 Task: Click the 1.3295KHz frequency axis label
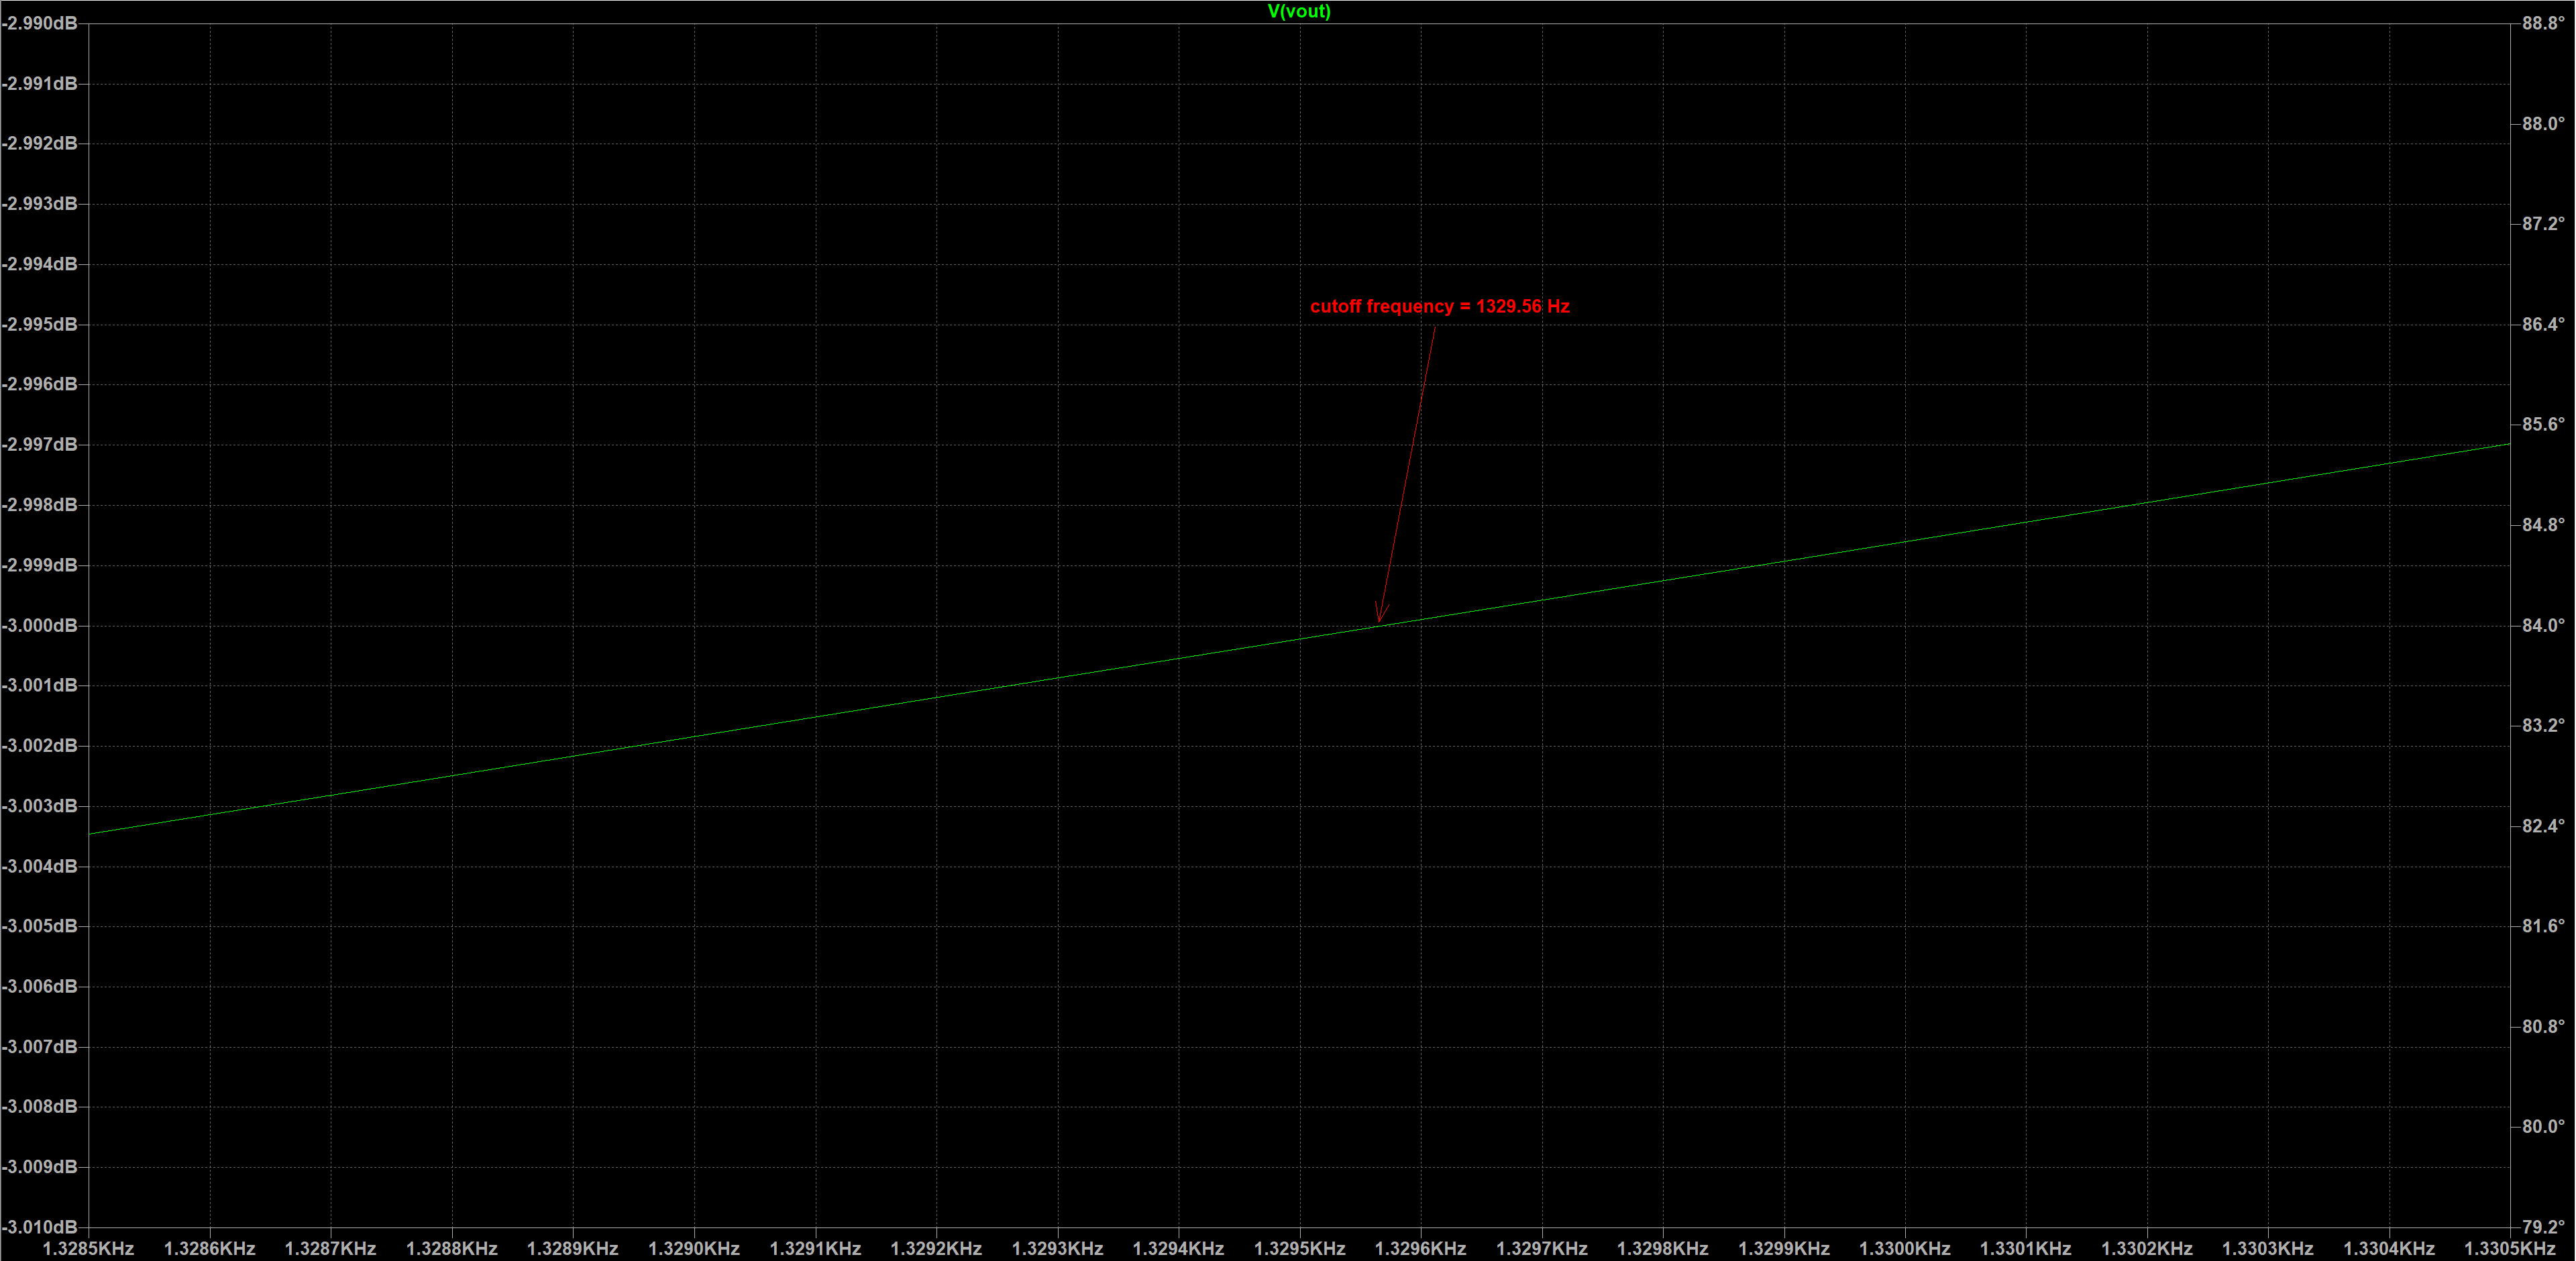pyautogui.click(x=1299, y=1249)
